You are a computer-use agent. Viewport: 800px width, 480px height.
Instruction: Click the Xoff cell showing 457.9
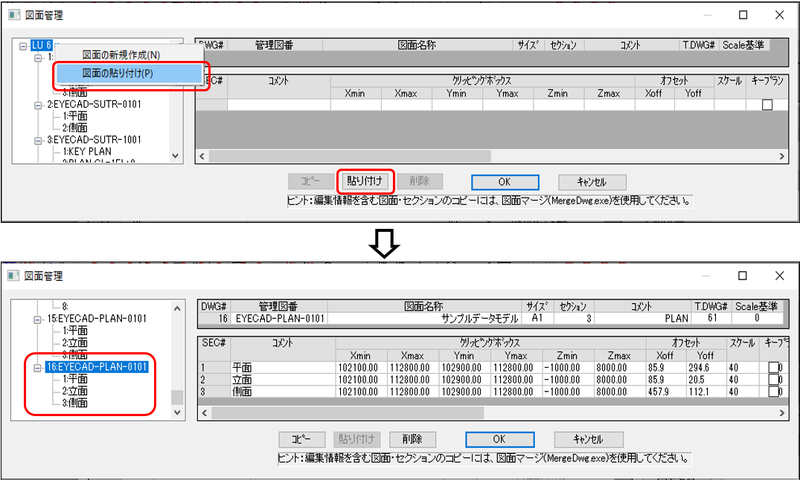[x=654, y=392]
